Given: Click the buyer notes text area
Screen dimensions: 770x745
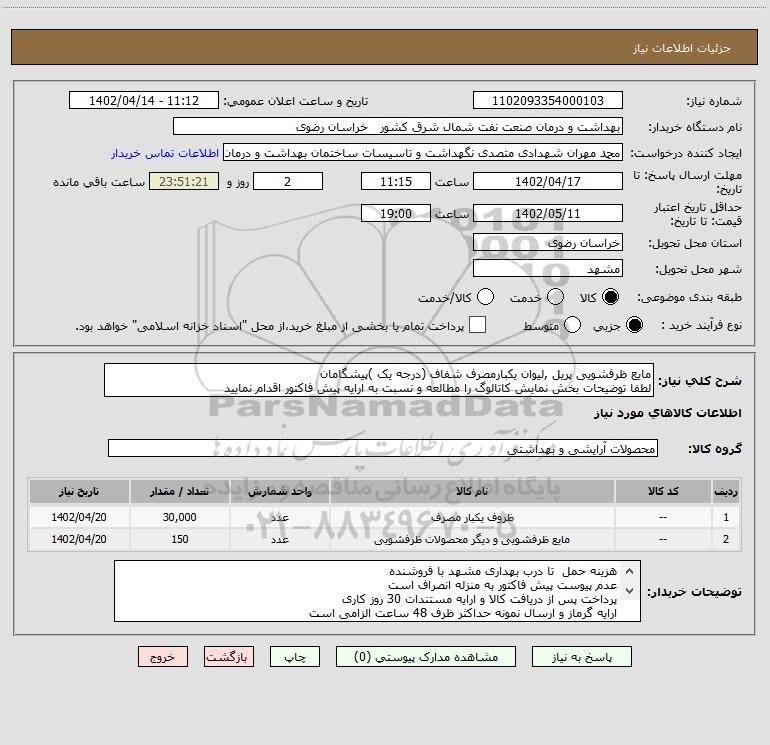Looking at the screenshot, I should pos(377,591).
